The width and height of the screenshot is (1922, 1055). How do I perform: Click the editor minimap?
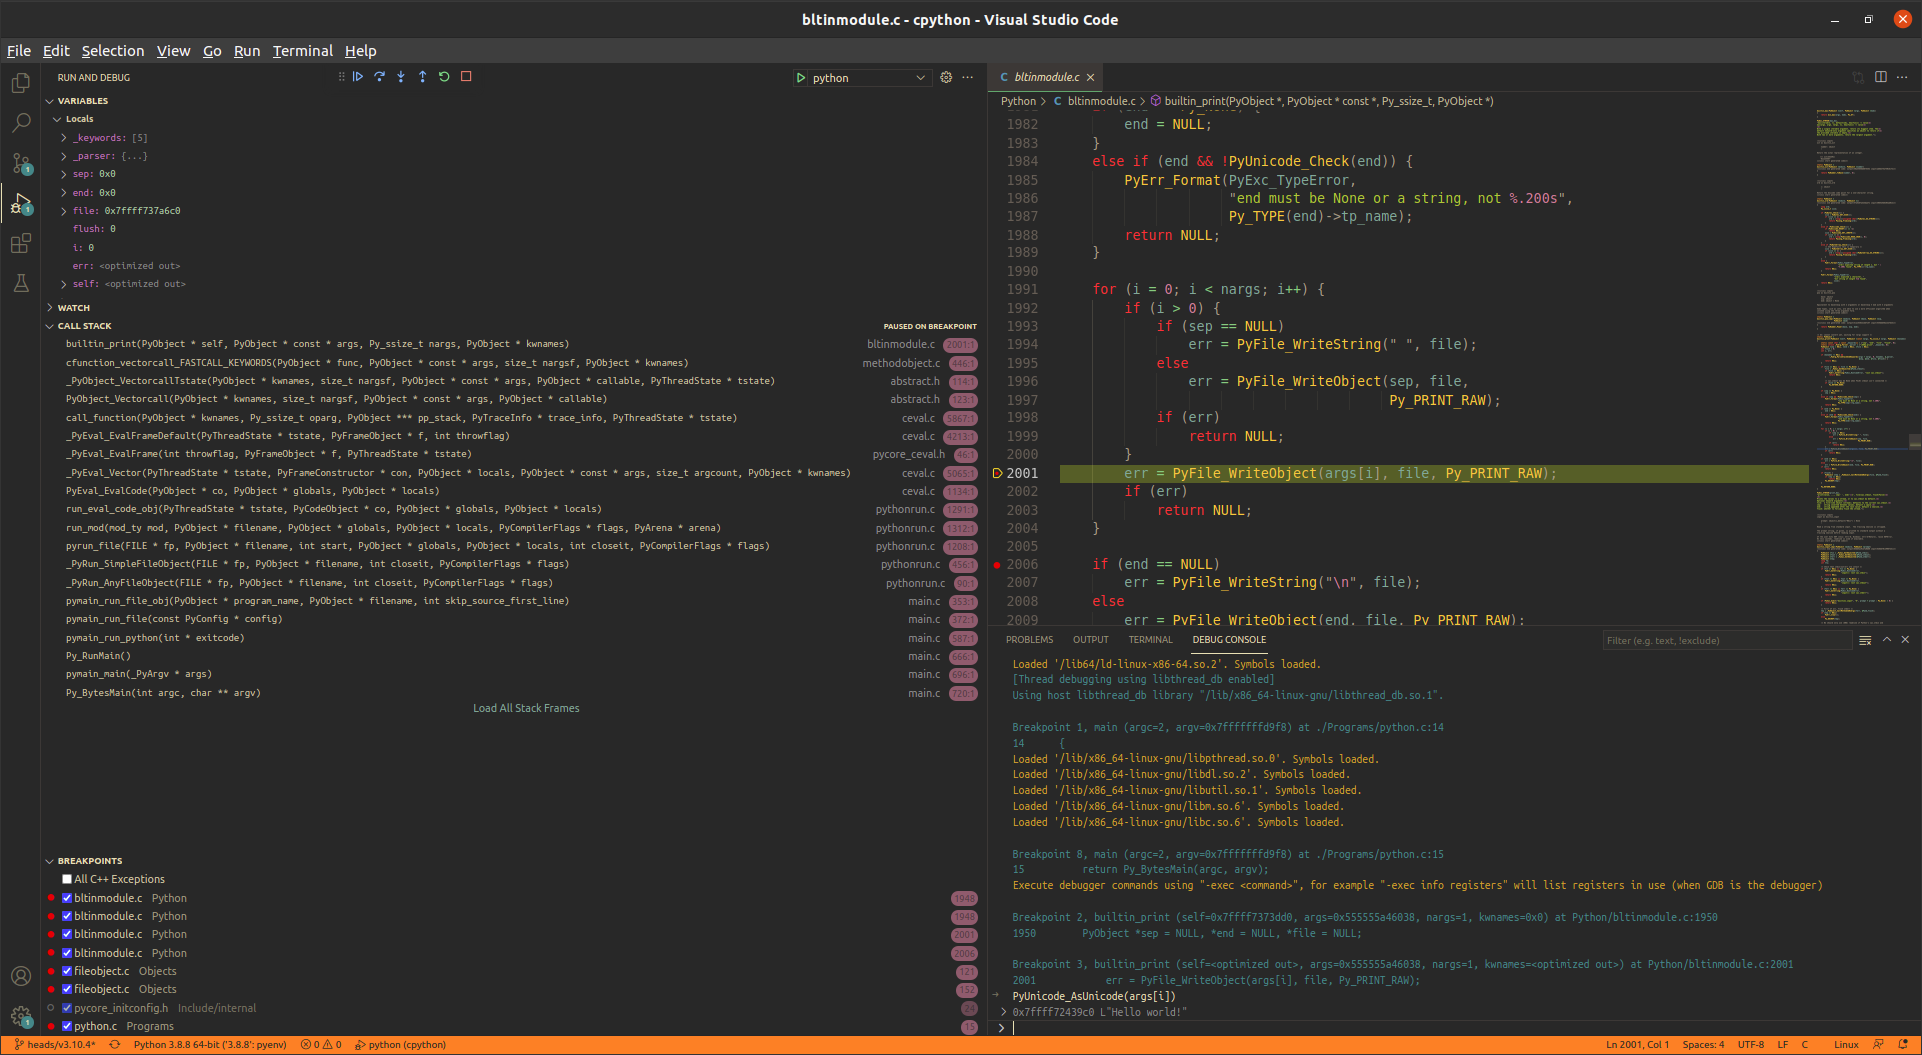1861,368
